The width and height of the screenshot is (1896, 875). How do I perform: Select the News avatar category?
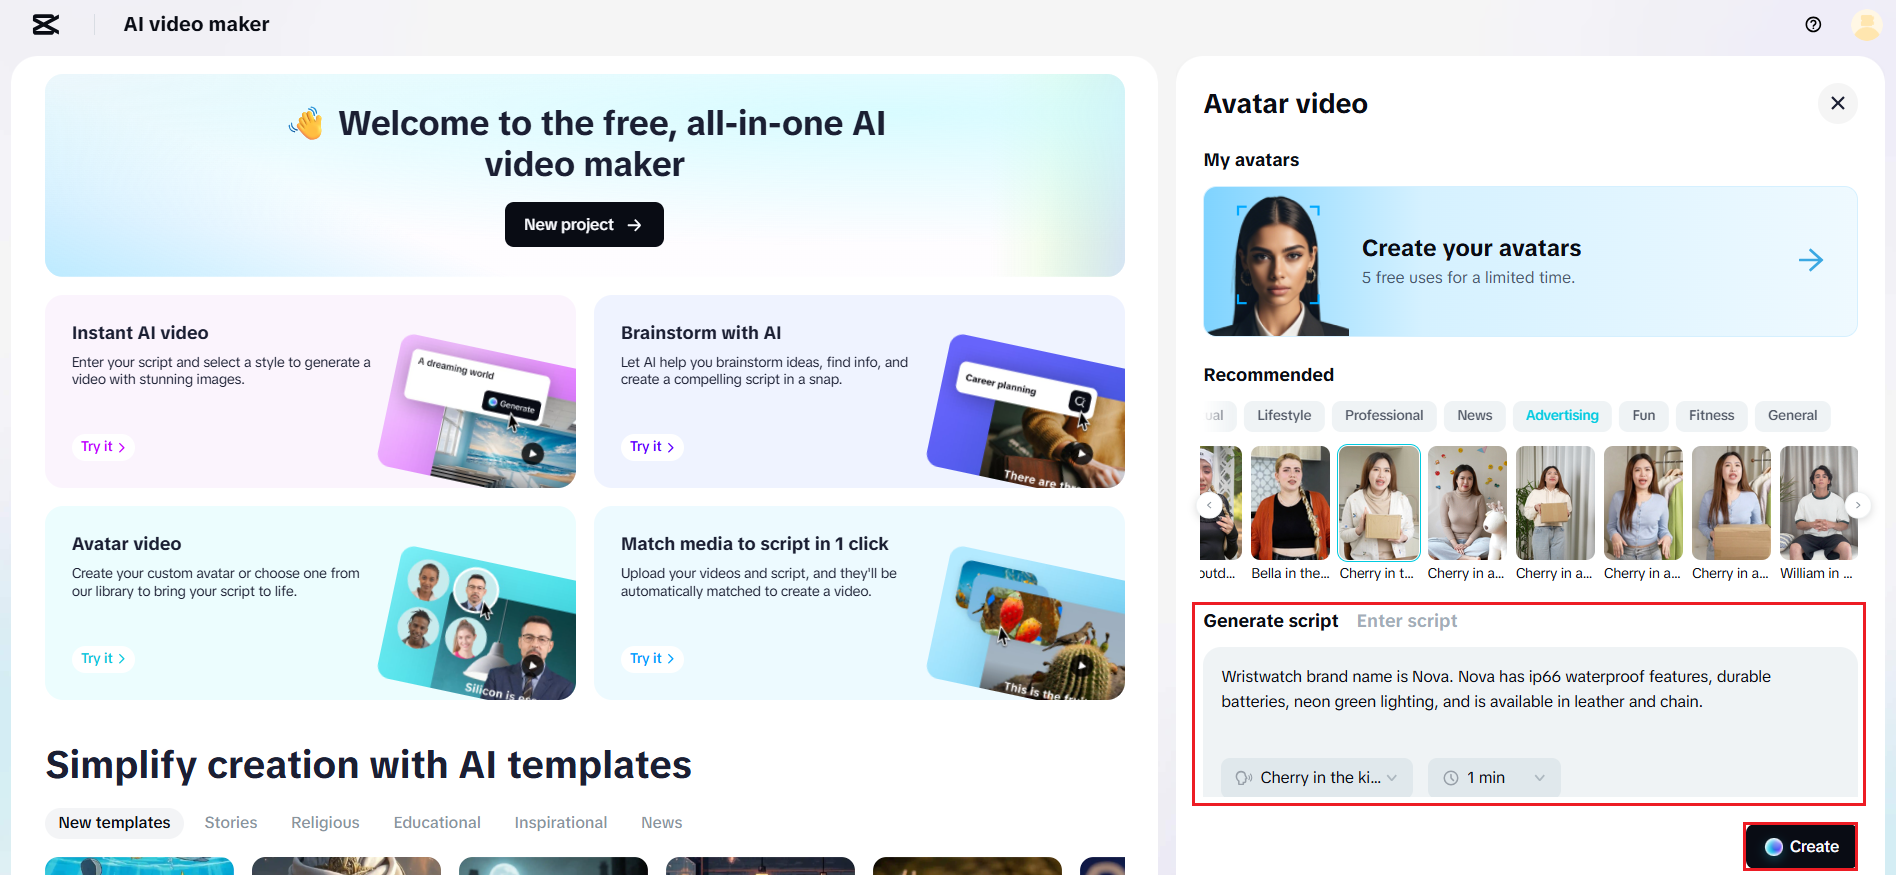click(1474, 416)
